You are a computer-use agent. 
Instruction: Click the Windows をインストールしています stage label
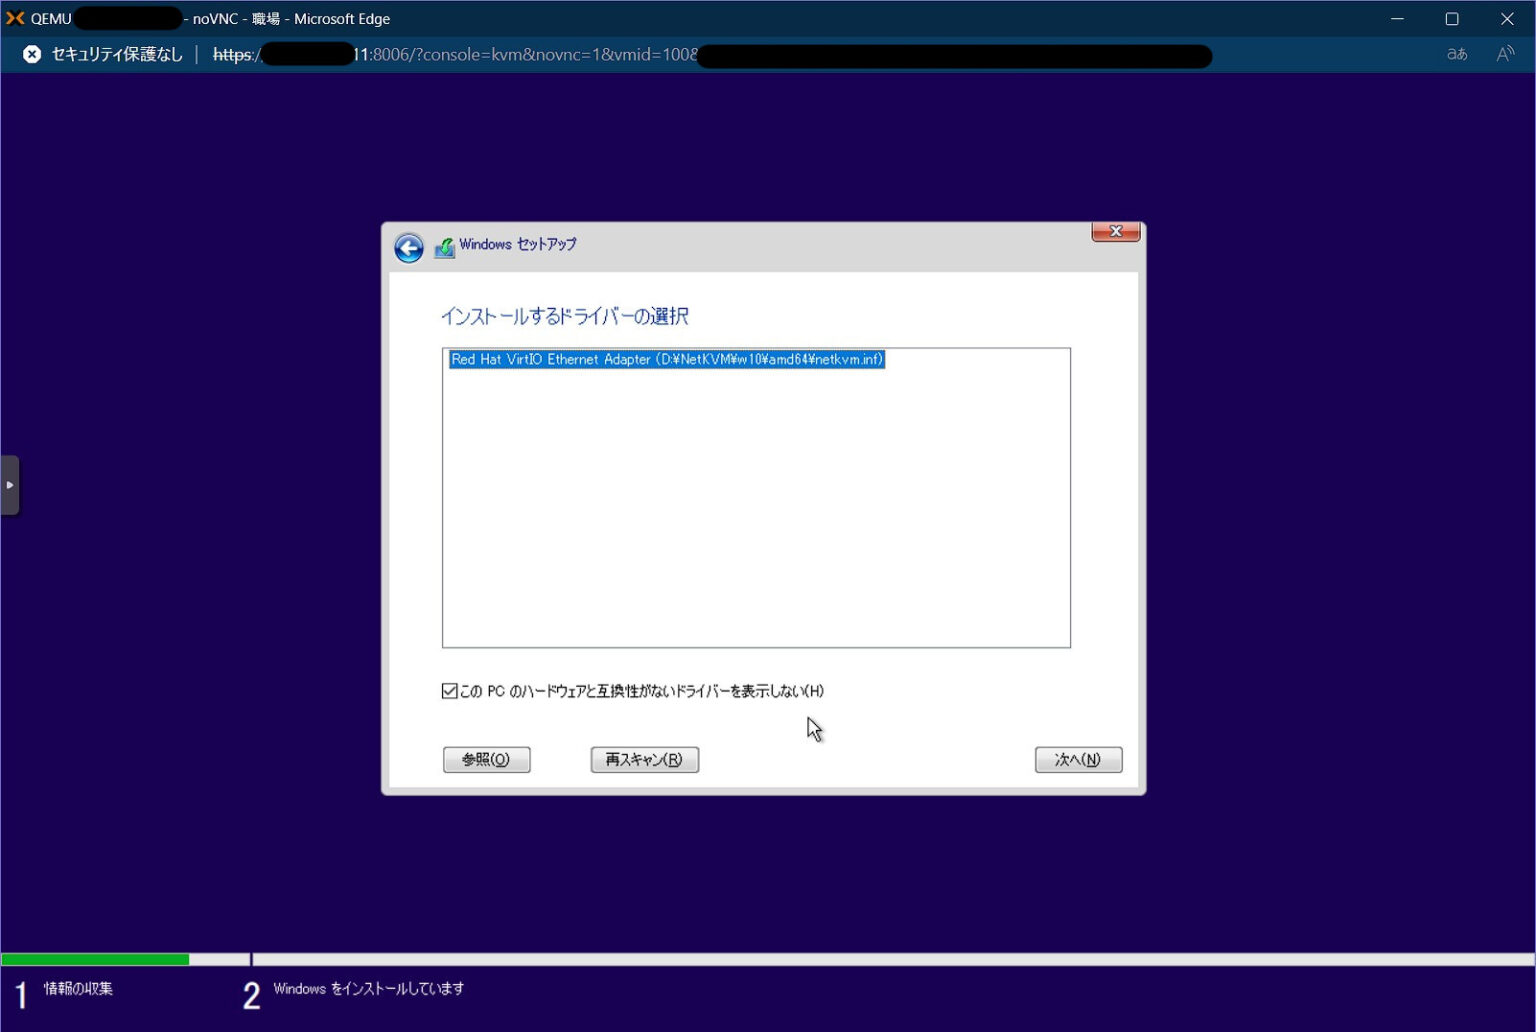[369, 988]
